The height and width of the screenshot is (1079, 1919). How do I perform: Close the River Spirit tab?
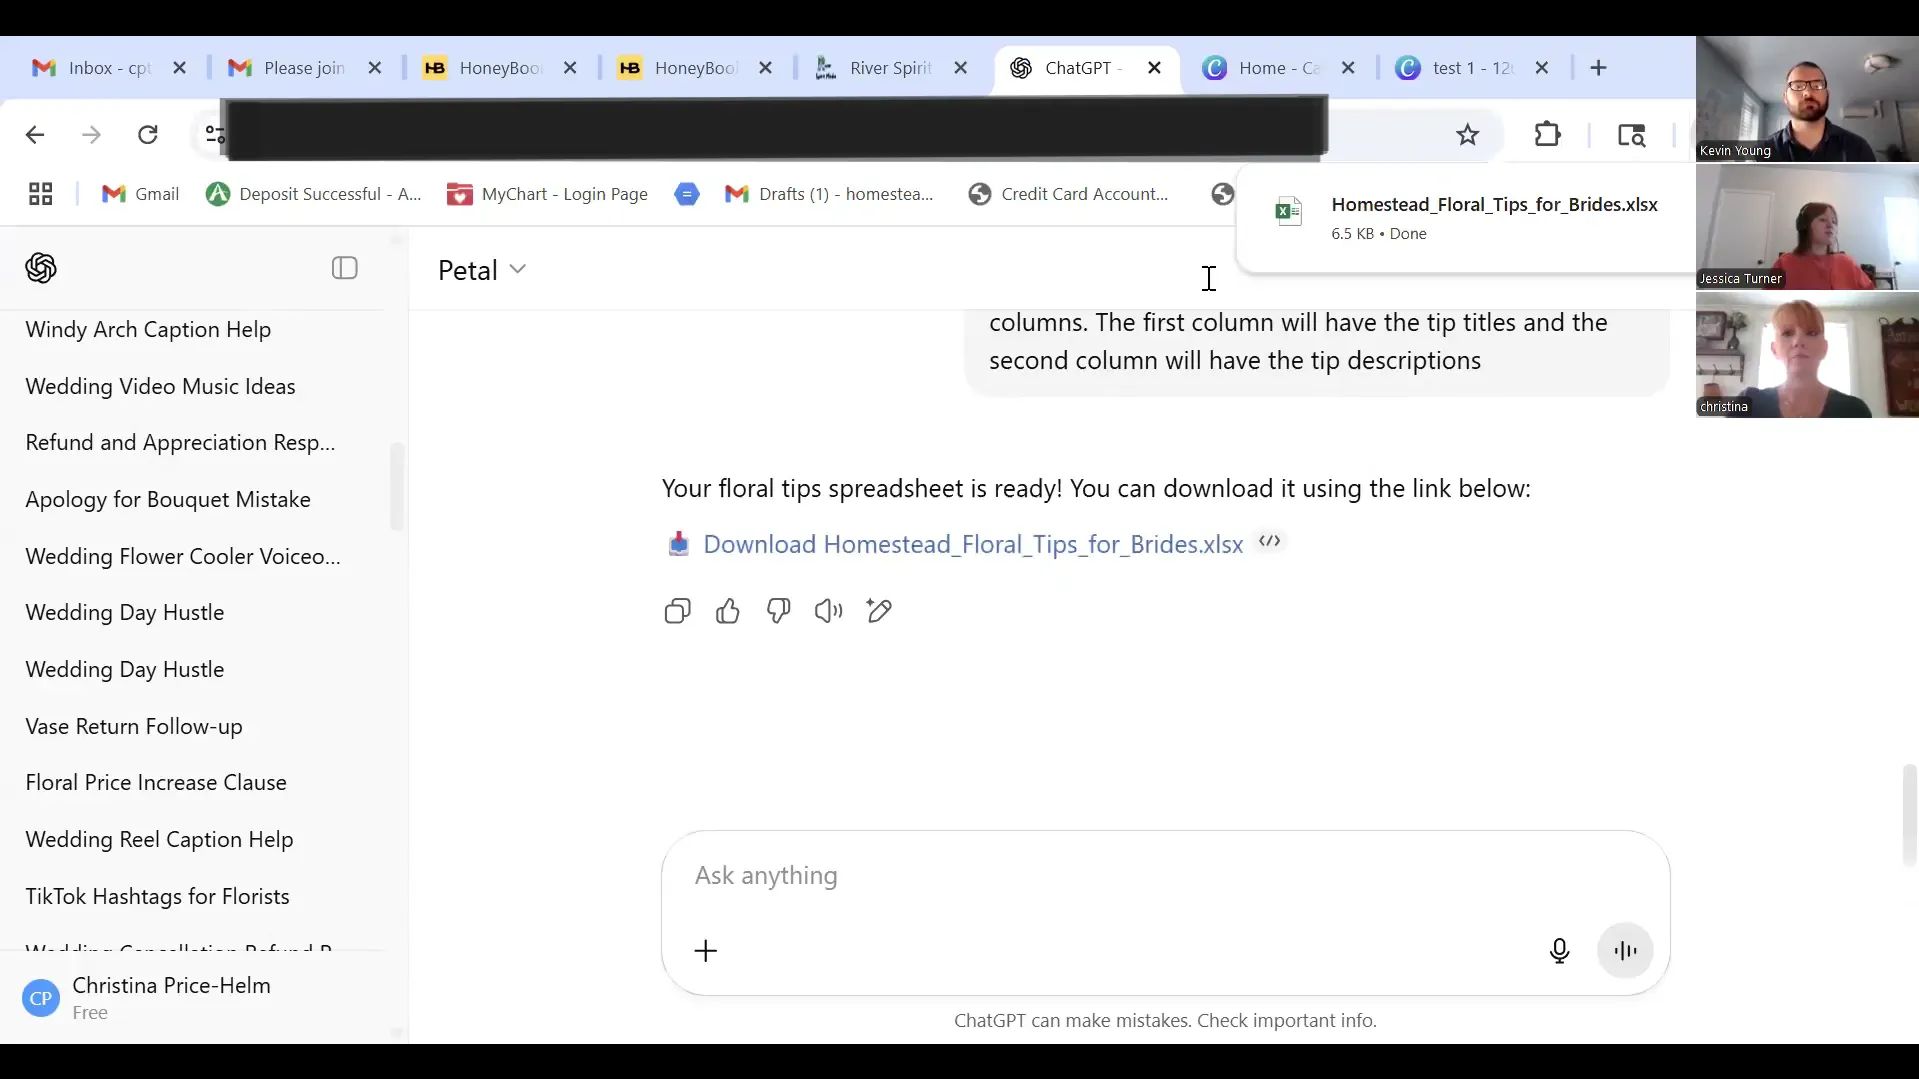tap(961, 68)
